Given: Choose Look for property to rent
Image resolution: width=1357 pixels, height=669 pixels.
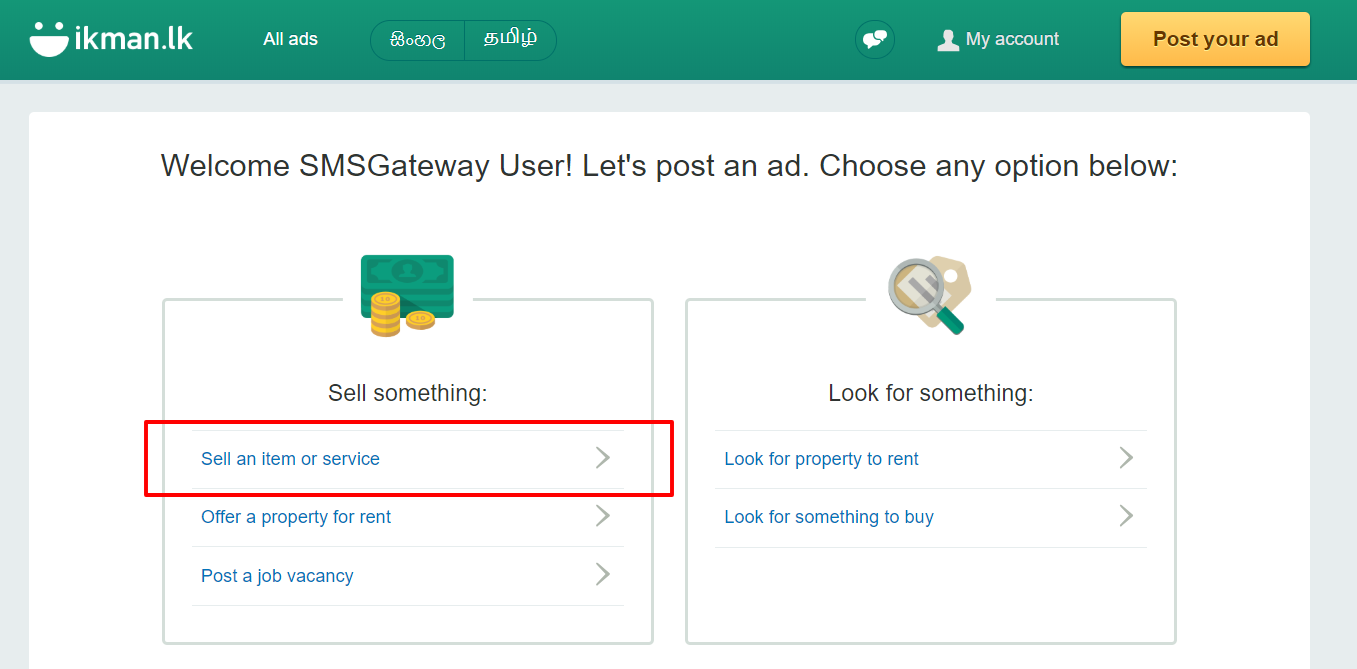Looking at the screenshot, I should tap(930, 459).
